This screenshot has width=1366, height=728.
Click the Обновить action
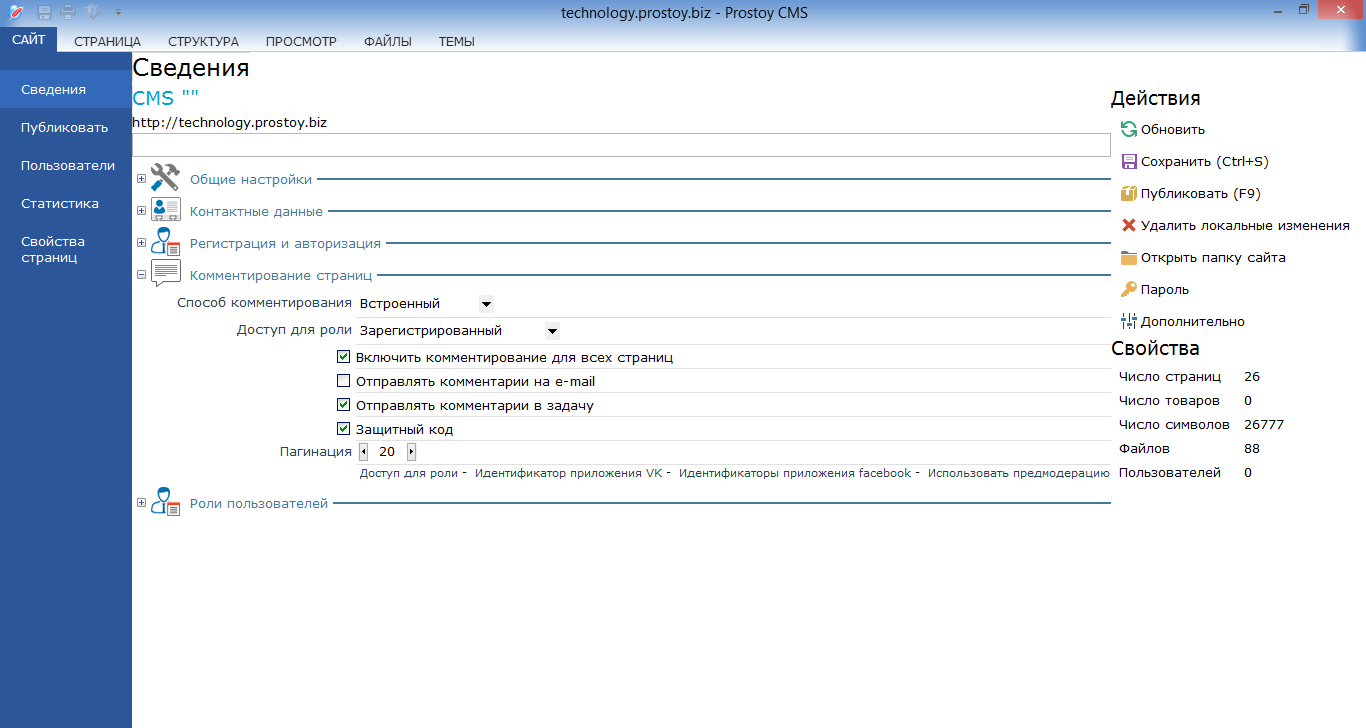1173,129
